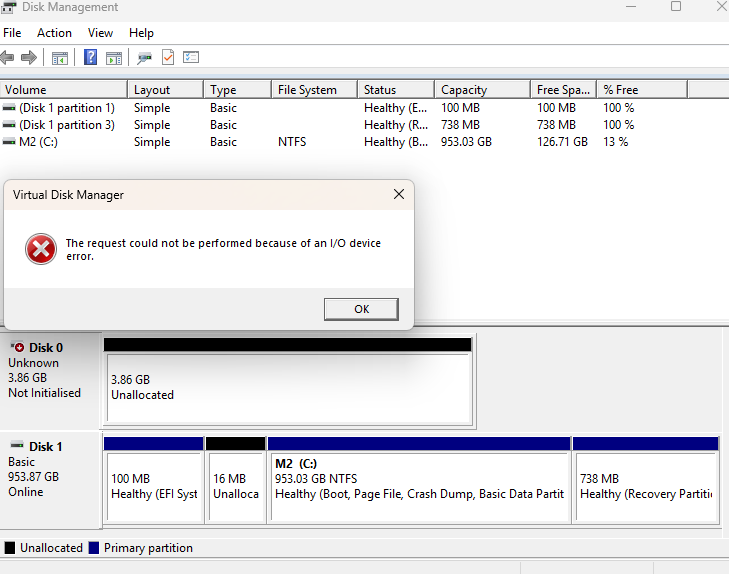Viewport: 729px width, 574px height.
Task: Click the Connect/Refresh disk toolbar icon
Action: [145, 58]
